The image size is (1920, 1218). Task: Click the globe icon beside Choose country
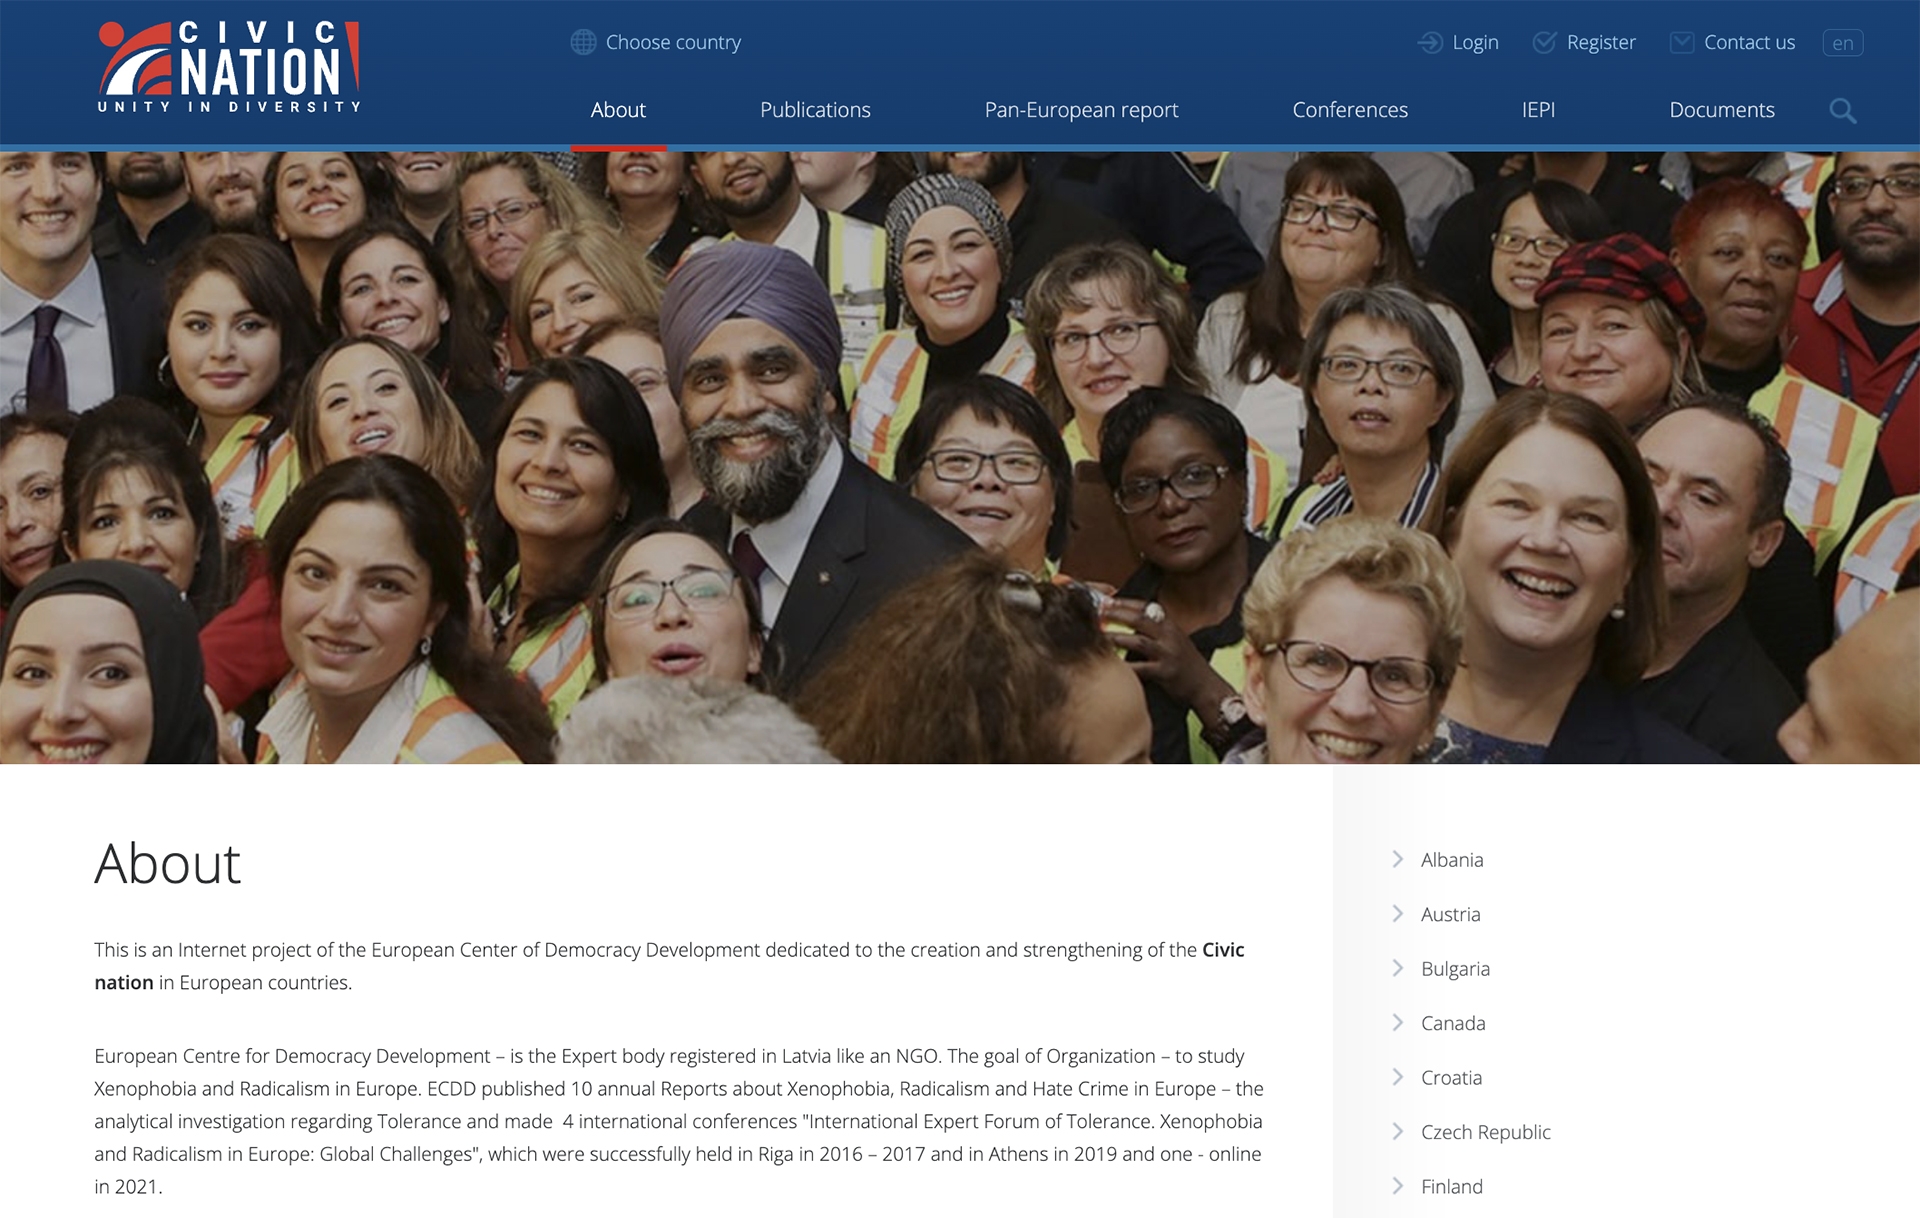tap(583, 42)
